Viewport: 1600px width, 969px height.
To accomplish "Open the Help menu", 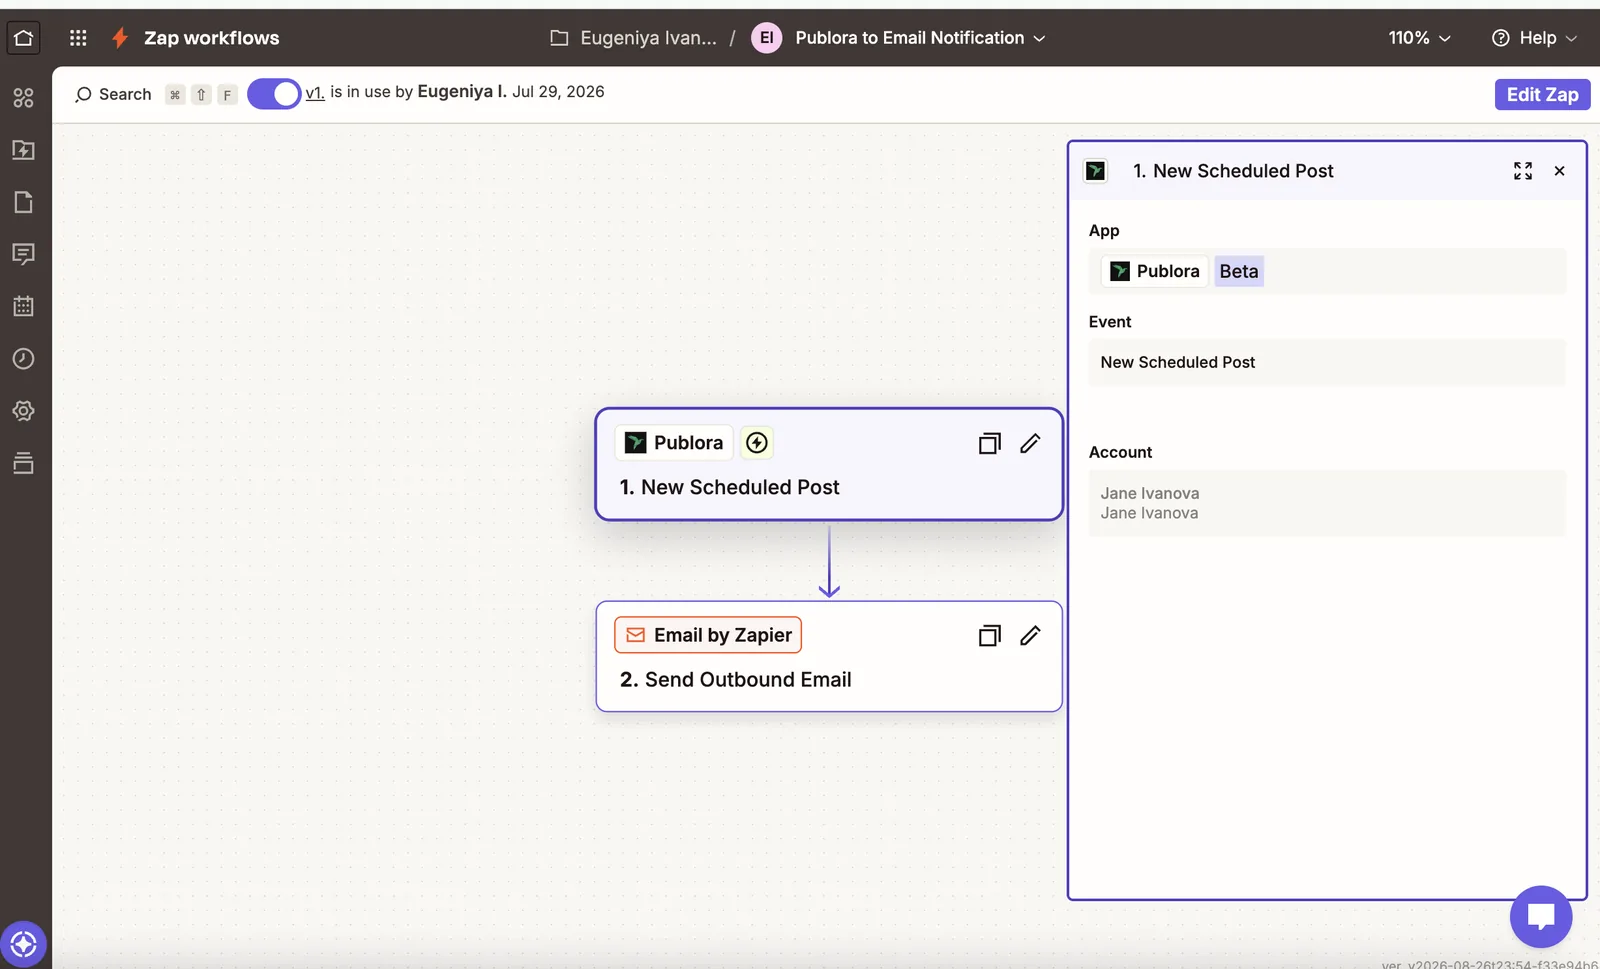I will [x=1534, y=38].
